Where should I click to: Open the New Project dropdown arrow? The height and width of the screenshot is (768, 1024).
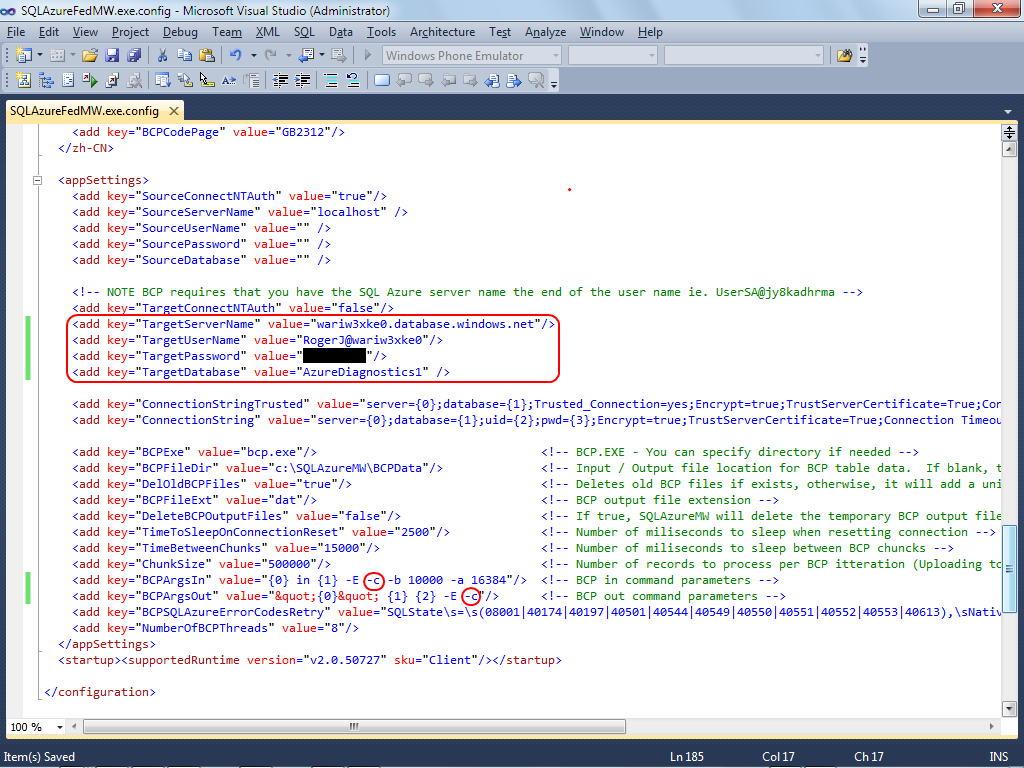(40, 56)
